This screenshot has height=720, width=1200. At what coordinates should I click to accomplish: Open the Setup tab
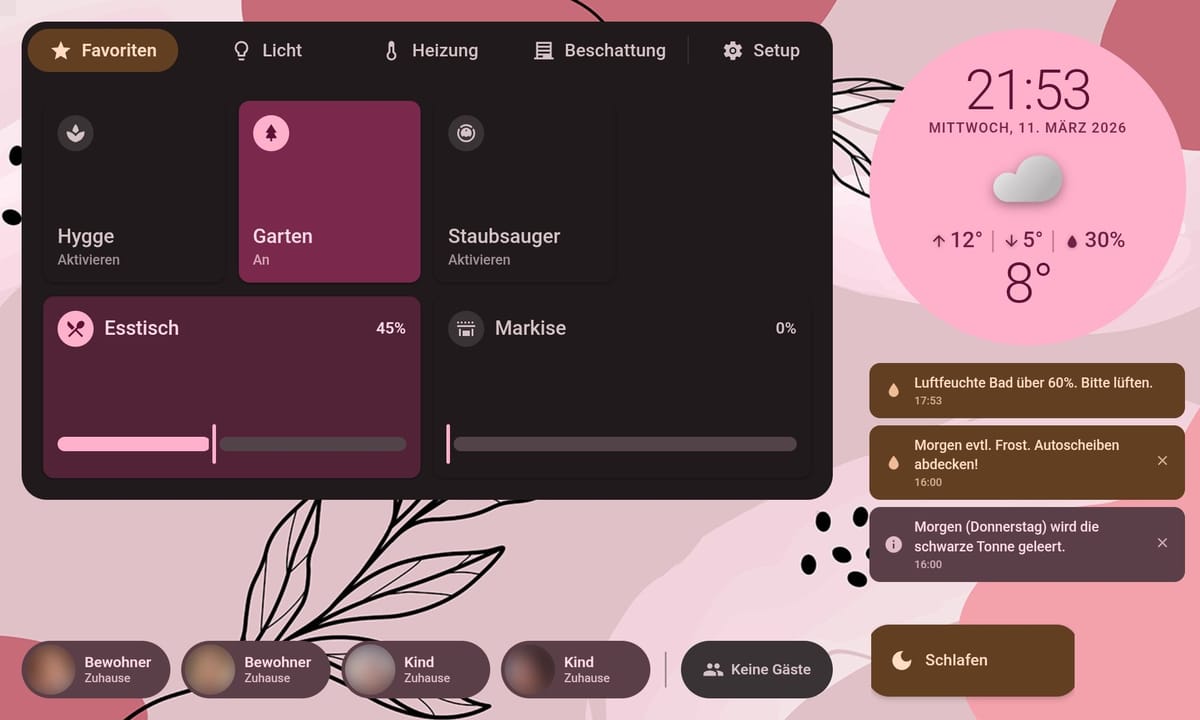click(x=761, y=50)
